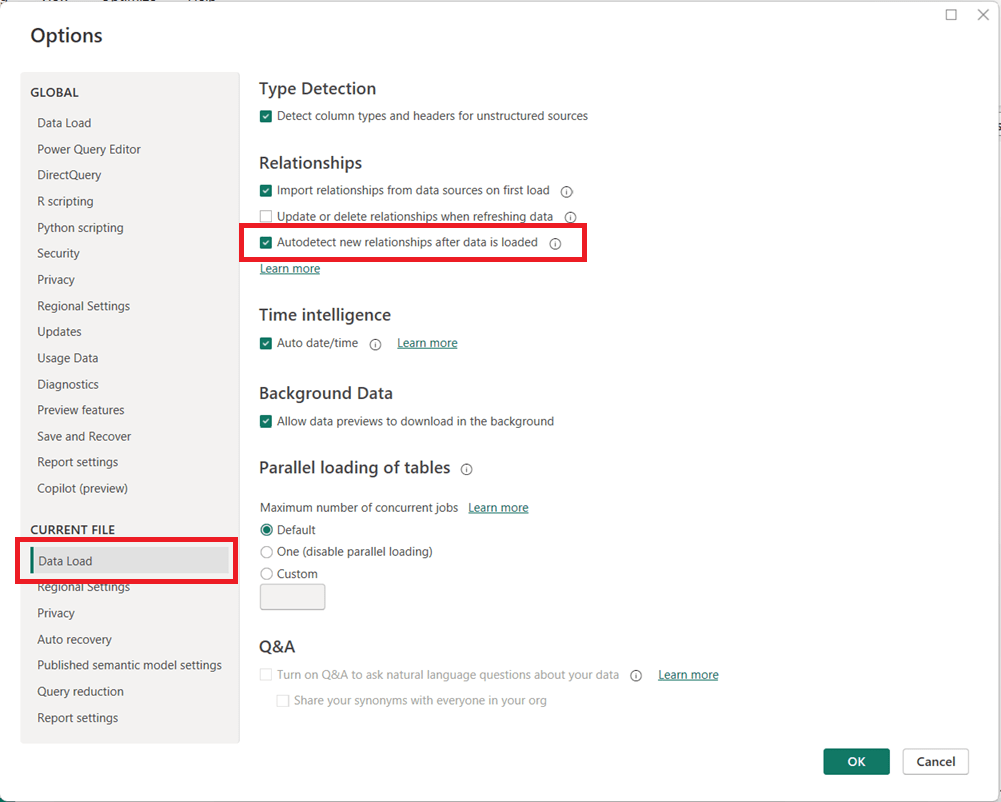
Task: Disable Auto date/time checkbox
Action: [x=266, y=343]
